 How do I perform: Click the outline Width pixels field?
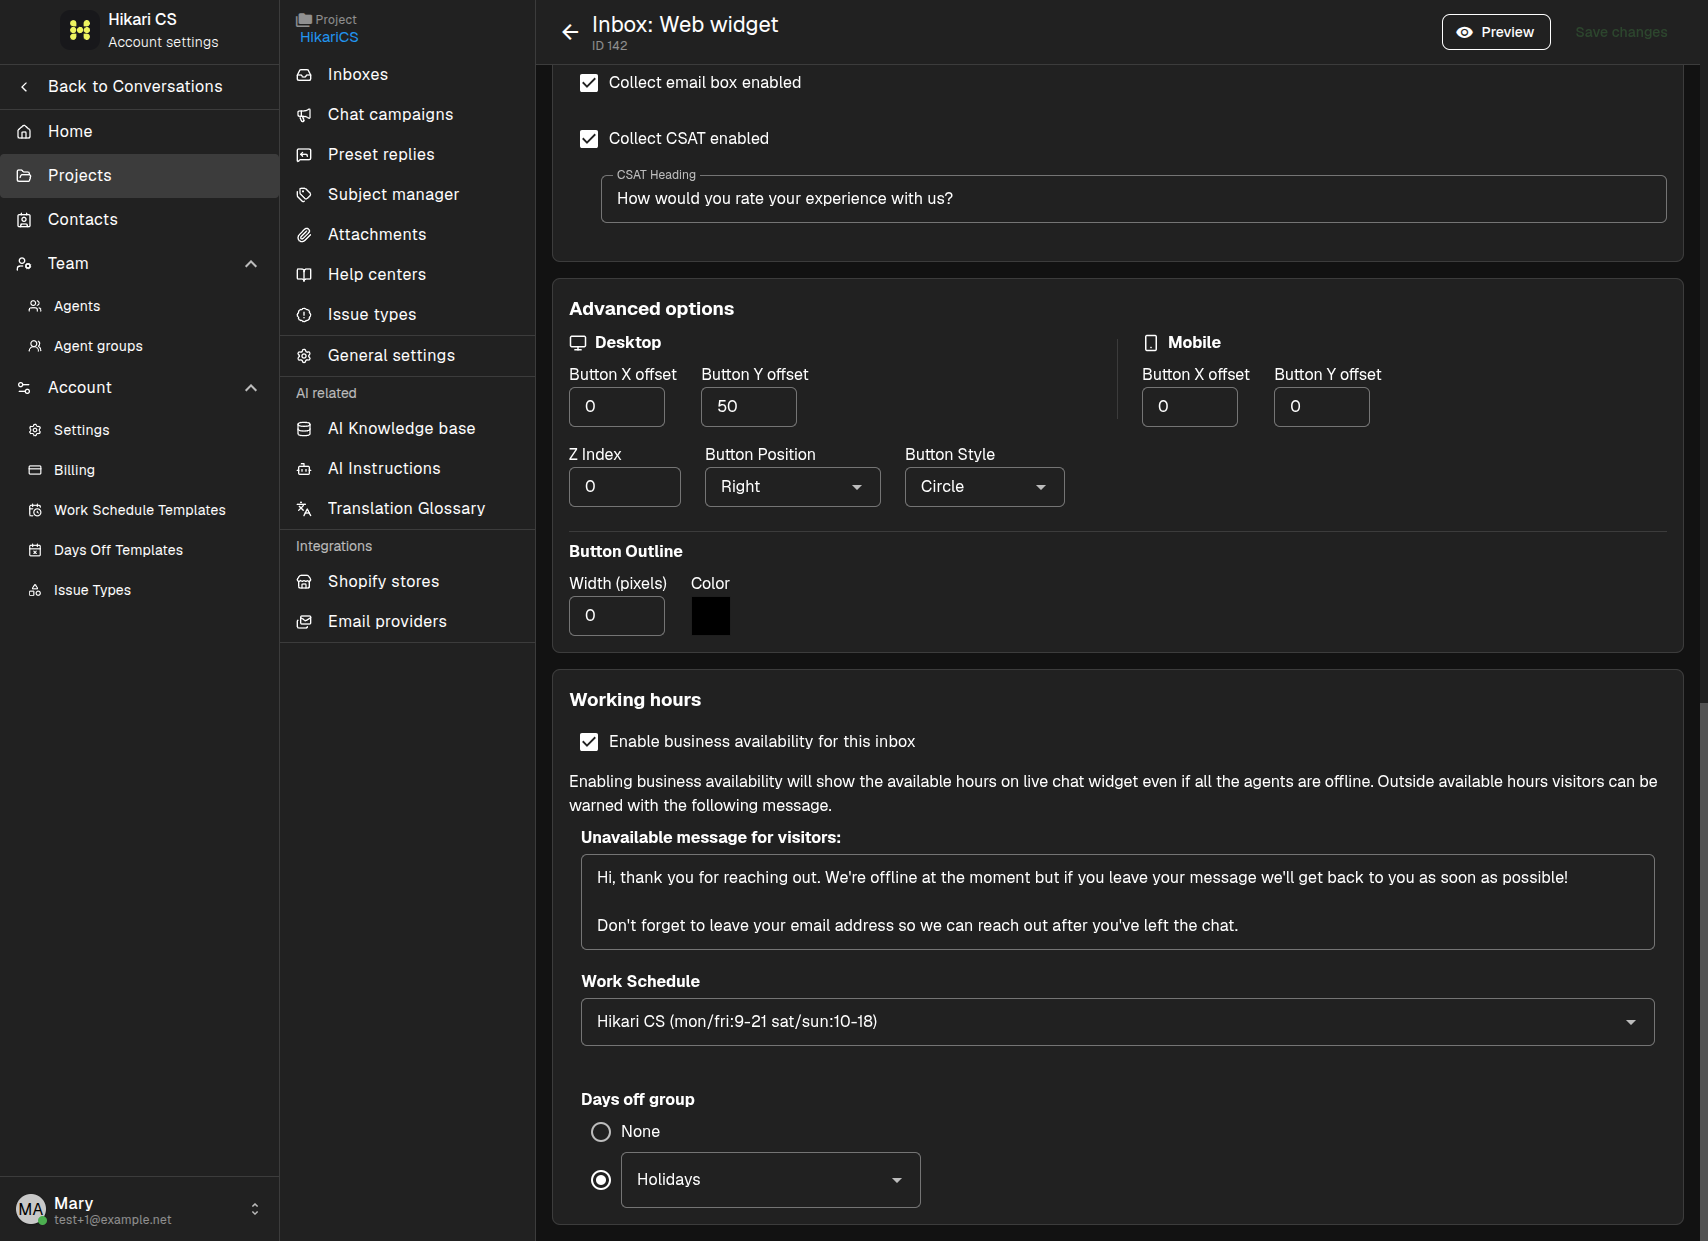pos(617,616)
